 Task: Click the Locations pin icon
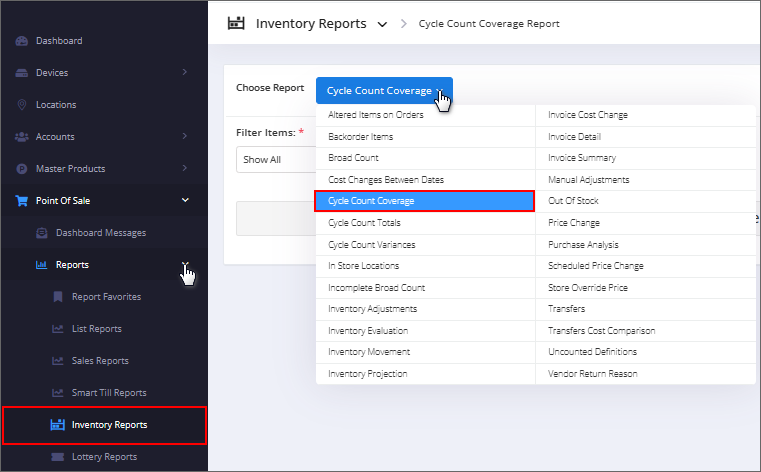[22, 105]
